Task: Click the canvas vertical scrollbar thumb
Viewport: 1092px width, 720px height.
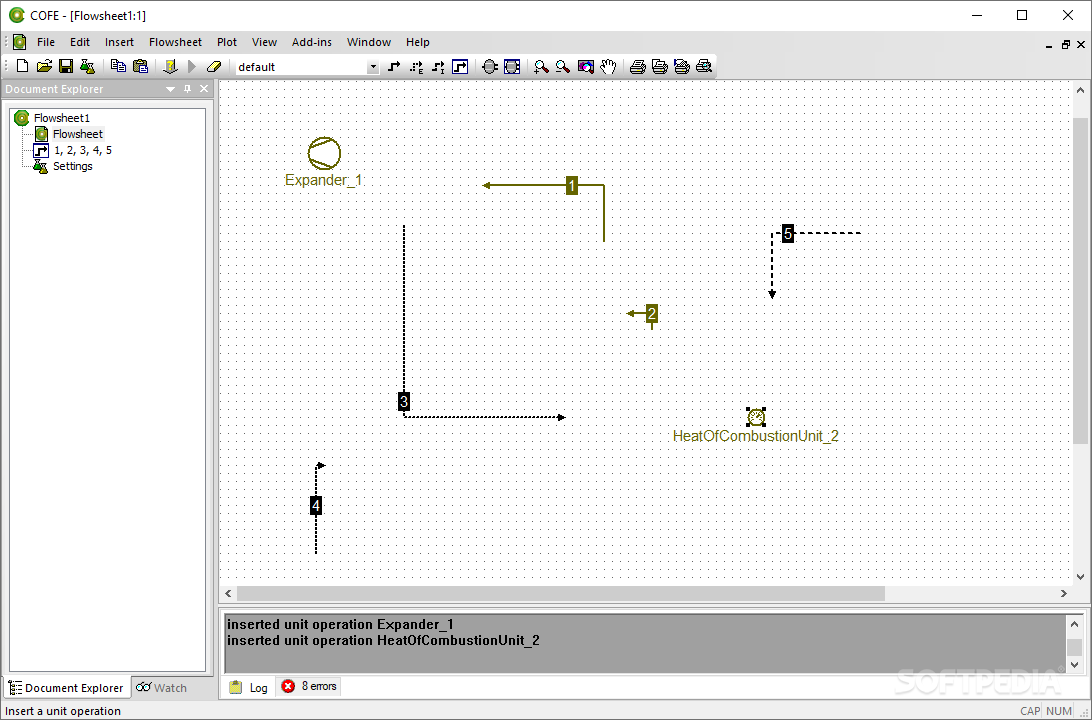Action: (x=1079, y=281)
